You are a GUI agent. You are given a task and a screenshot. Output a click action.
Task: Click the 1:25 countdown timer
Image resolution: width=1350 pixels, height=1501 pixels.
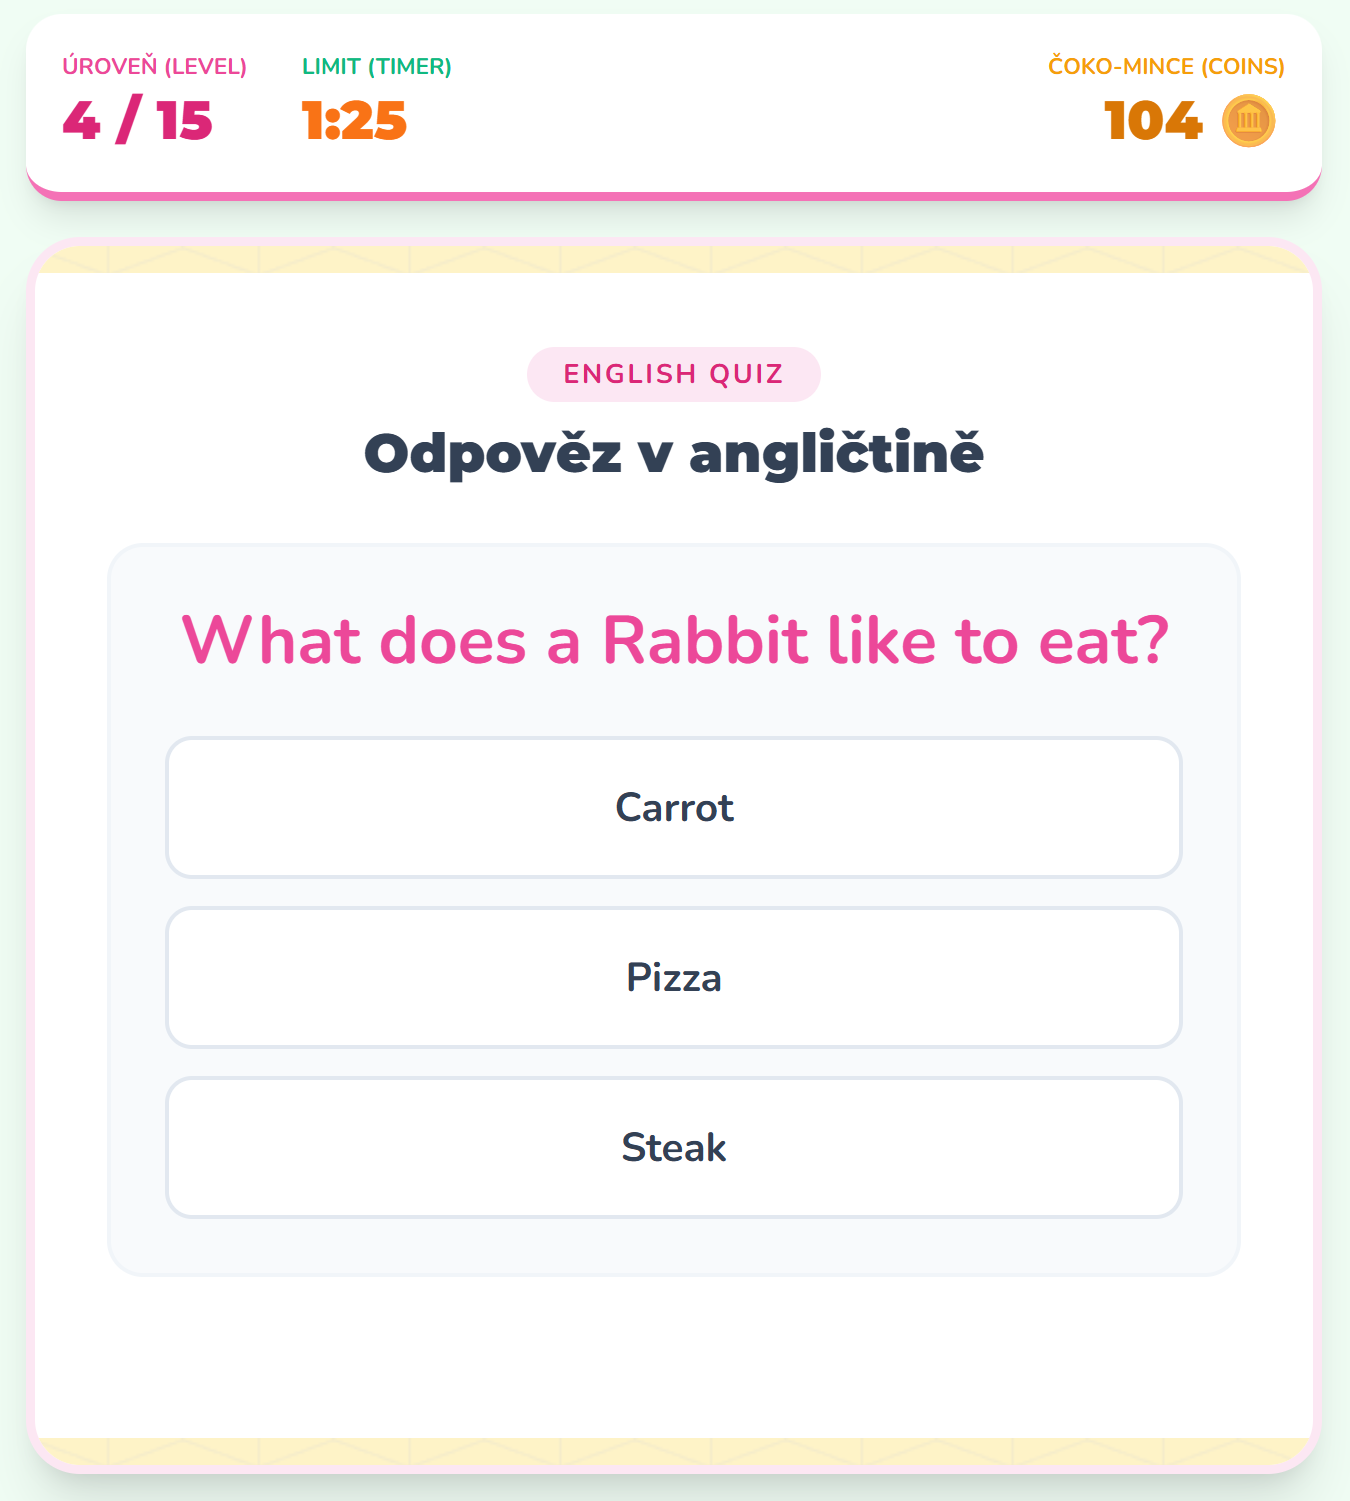point(354,121)
